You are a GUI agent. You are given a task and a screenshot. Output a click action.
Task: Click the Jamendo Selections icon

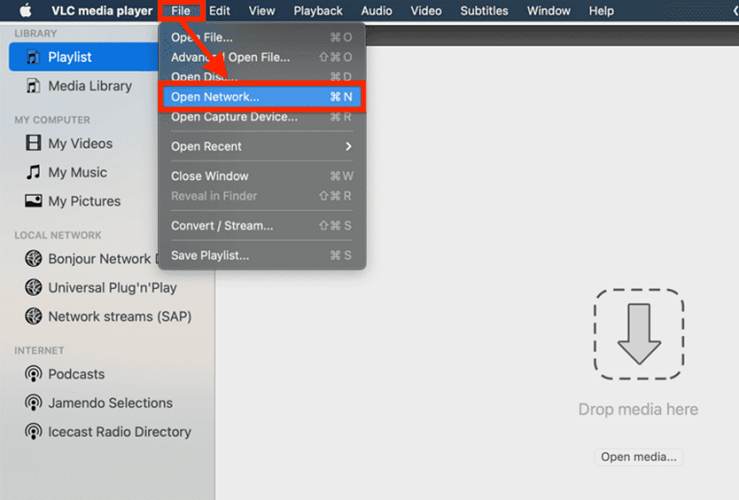click(x=33, y=403)
